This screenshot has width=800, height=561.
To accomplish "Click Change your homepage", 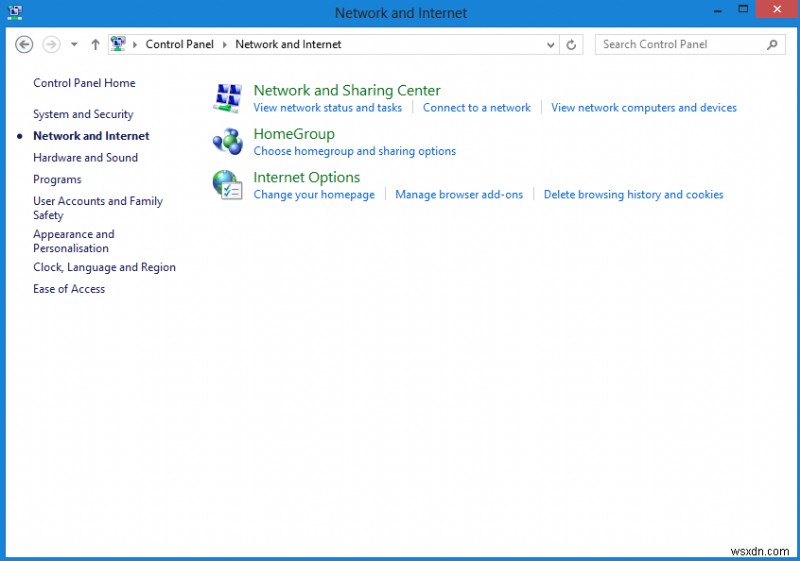I will 314,195.
